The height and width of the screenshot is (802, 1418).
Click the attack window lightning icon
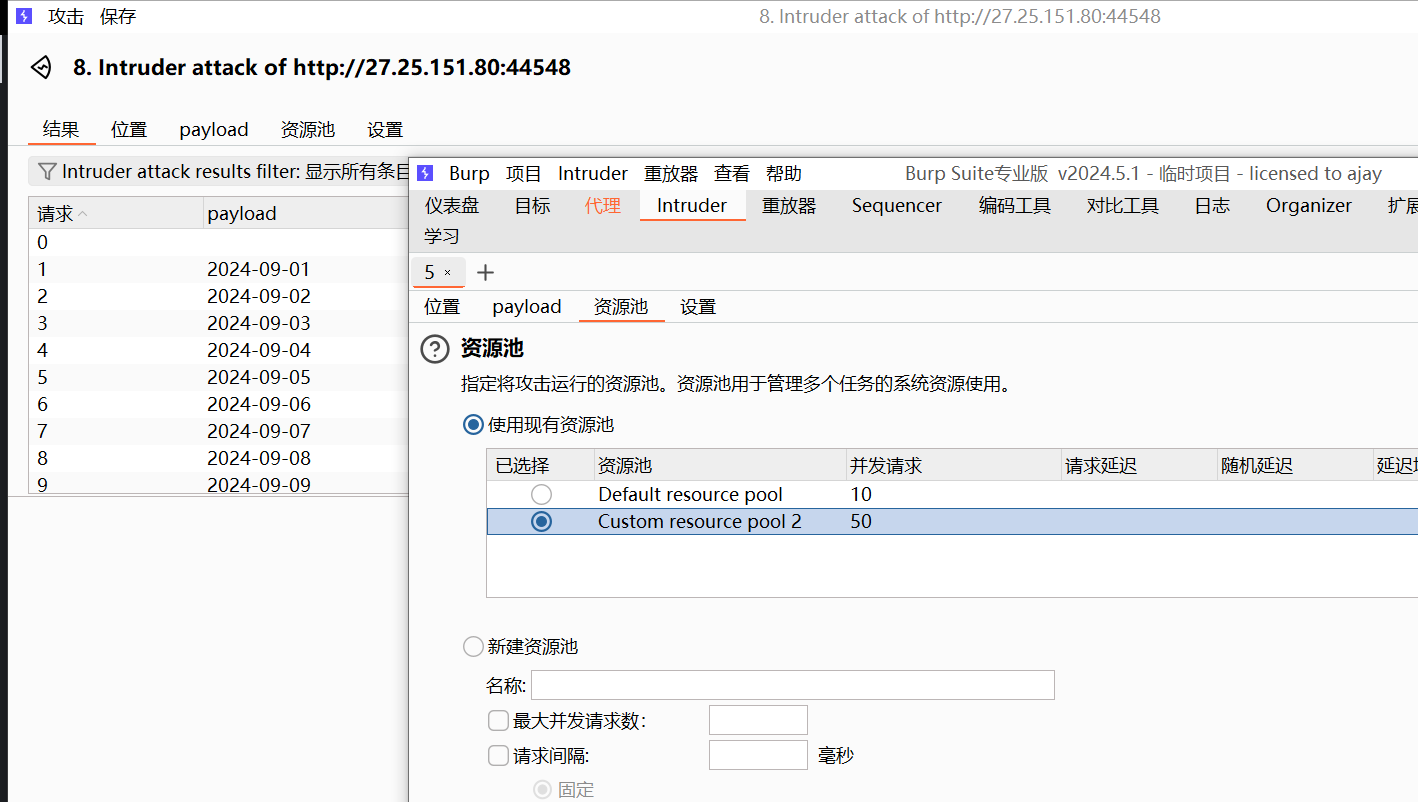coord(24,16)
